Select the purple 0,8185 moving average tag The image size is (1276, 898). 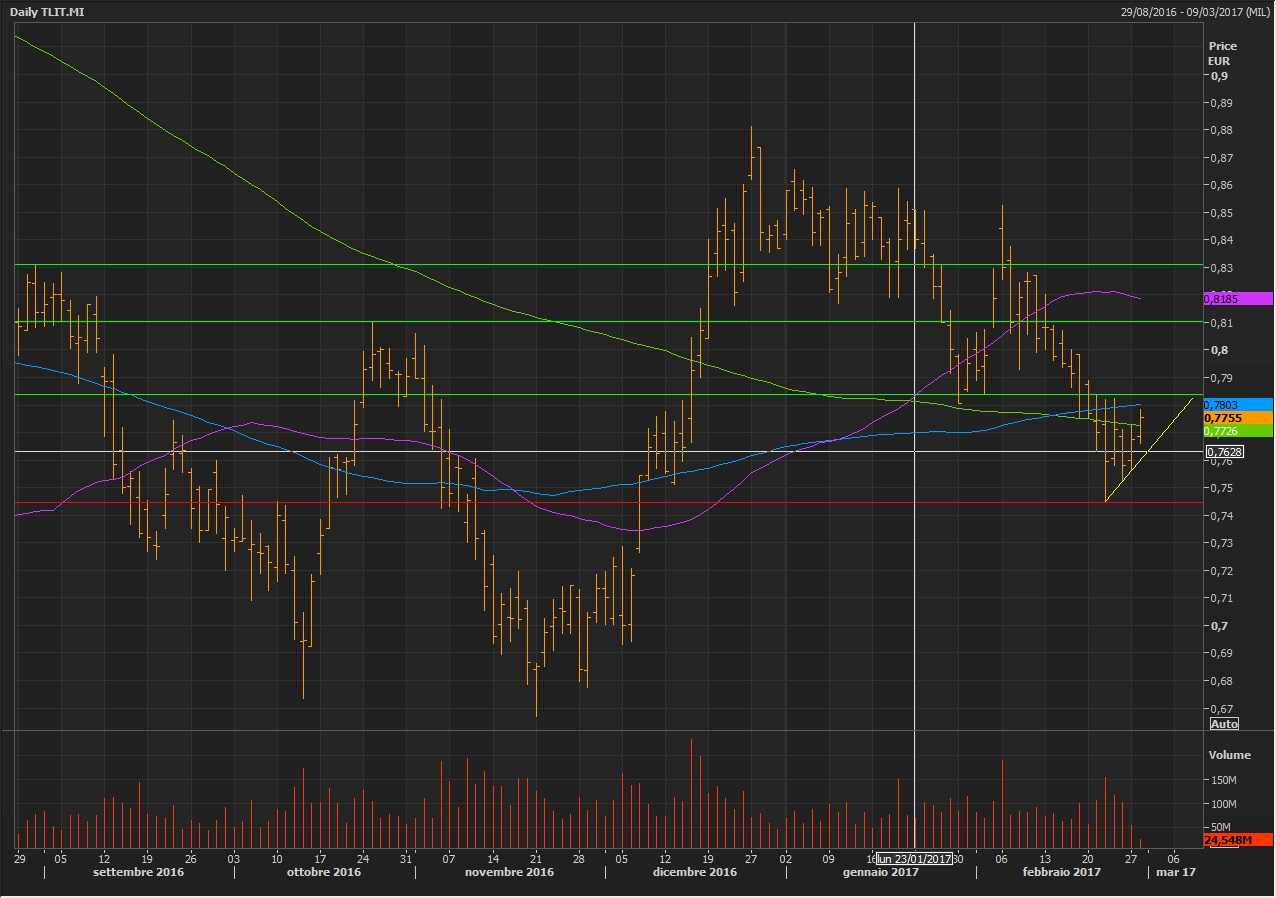[x=1237, y=299]
